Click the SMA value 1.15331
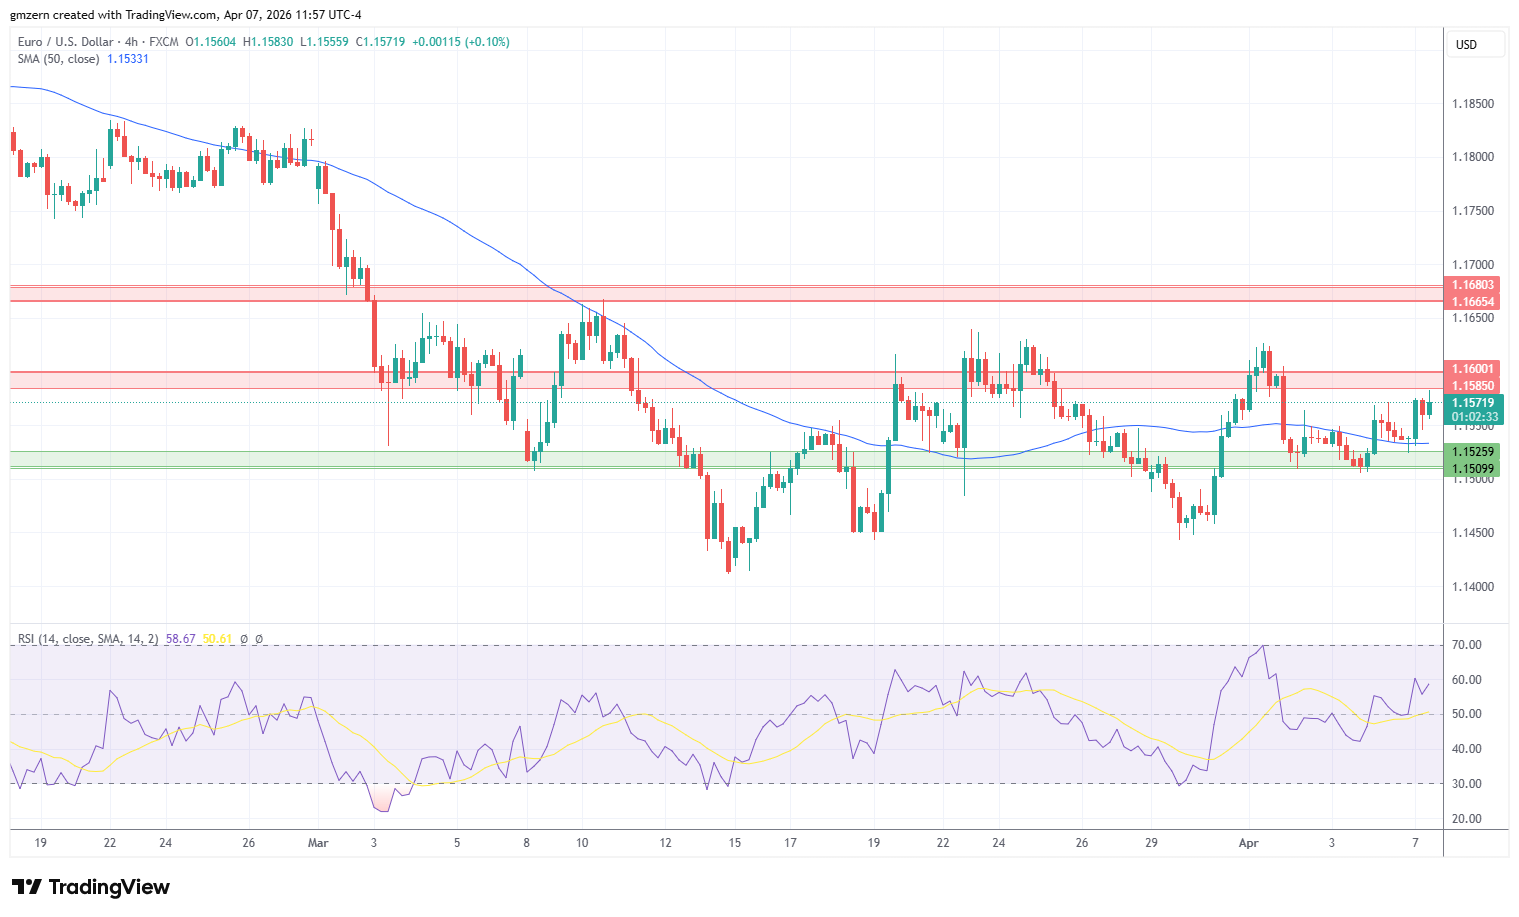Image resolution: width=1519 pixels, height=917 pixels. [128, 59]
